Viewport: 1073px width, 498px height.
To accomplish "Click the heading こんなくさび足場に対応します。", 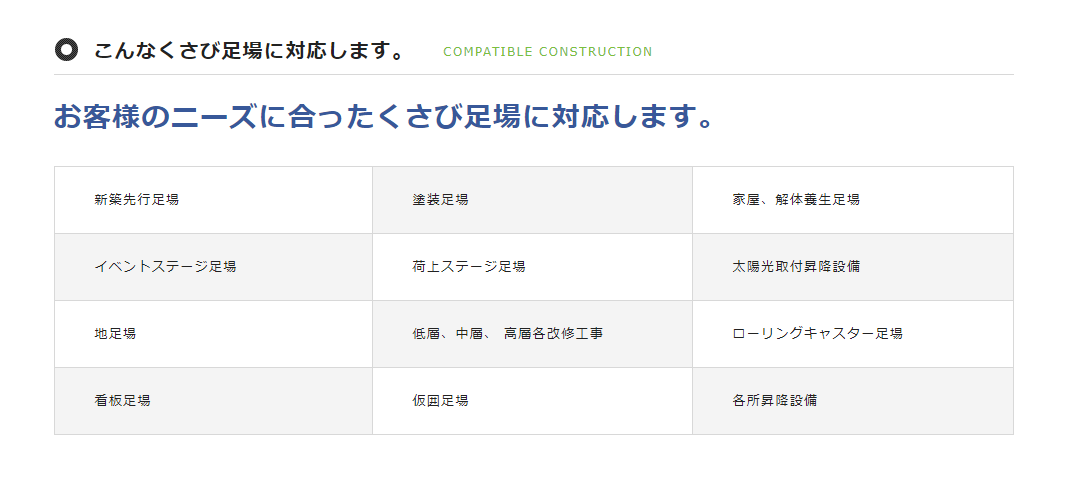I will [250, 51].
